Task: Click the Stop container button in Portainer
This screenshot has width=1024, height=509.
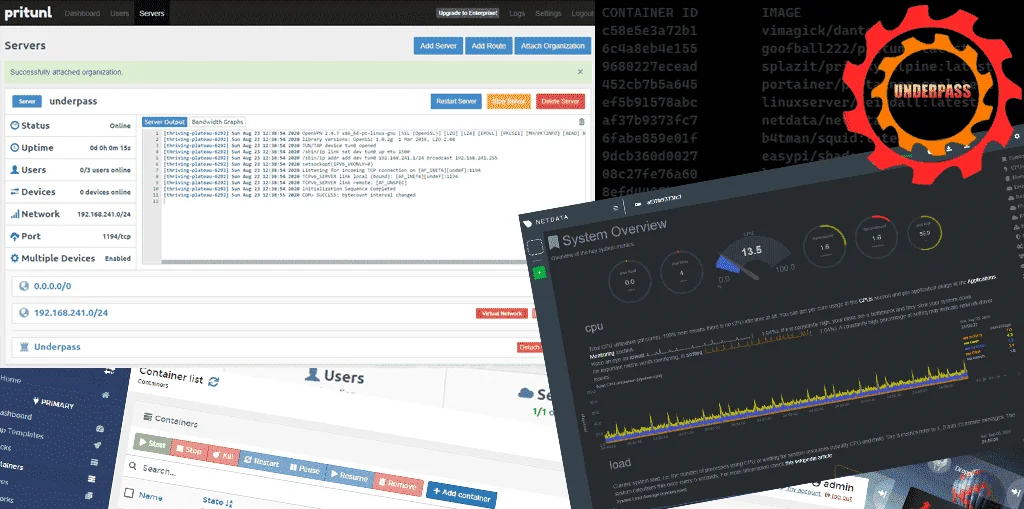Action: (x=189, y=450)
